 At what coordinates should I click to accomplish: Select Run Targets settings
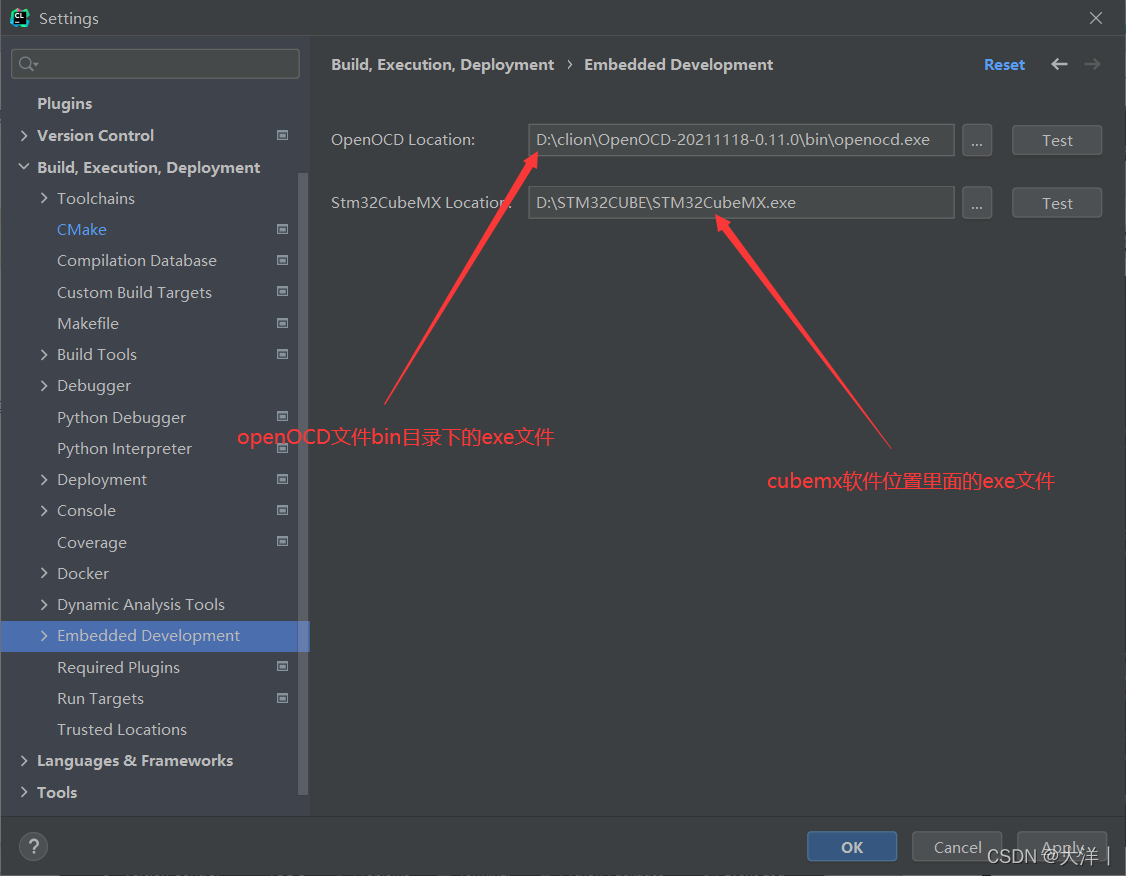(101, 698)
